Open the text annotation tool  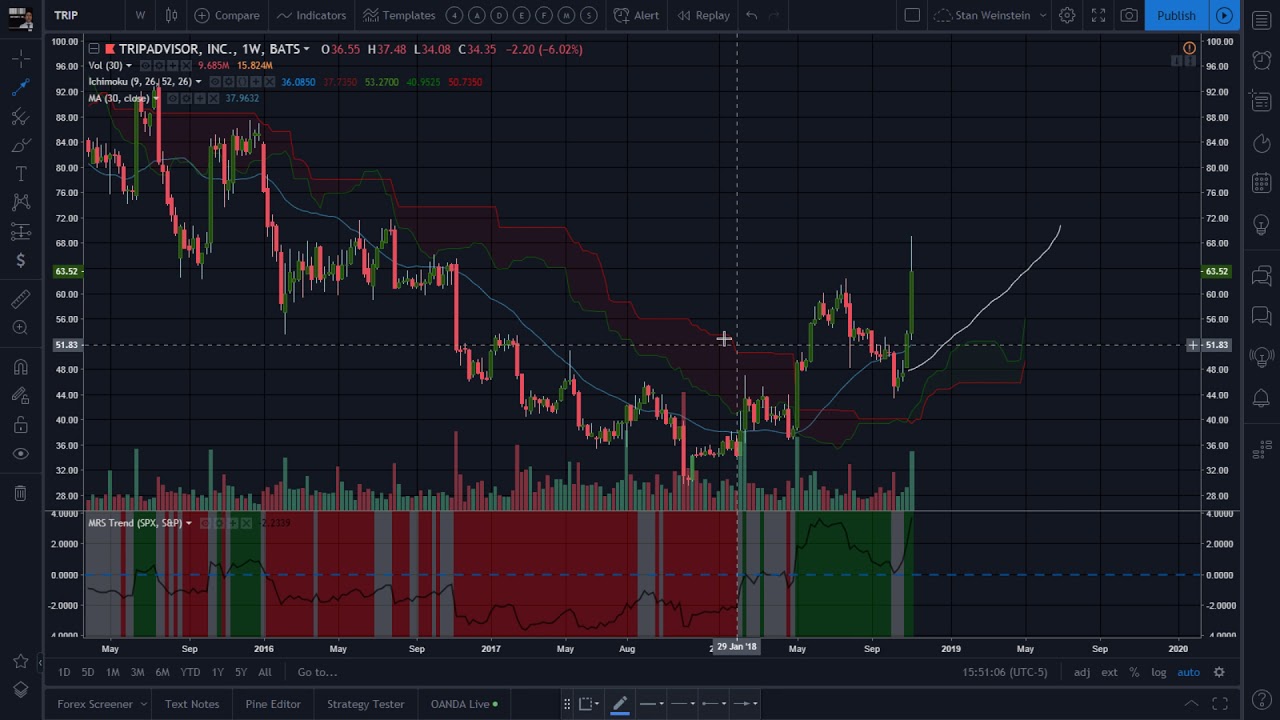[20, 174]
